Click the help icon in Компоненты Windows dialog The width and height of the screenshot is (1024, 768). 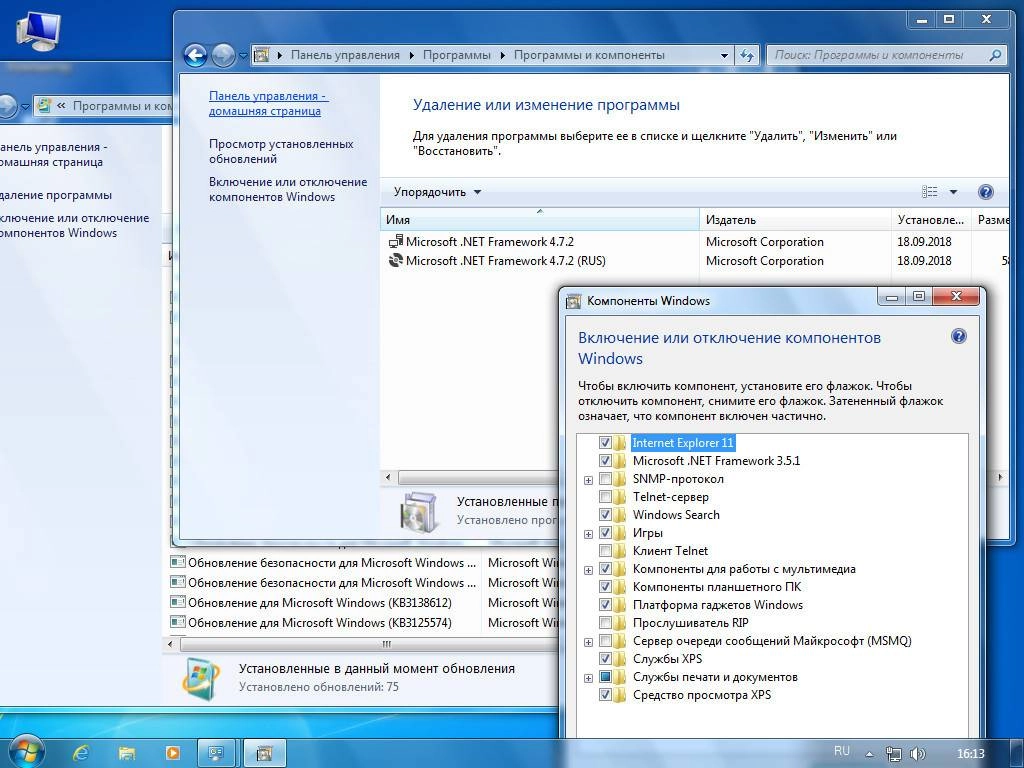(958, 336)
